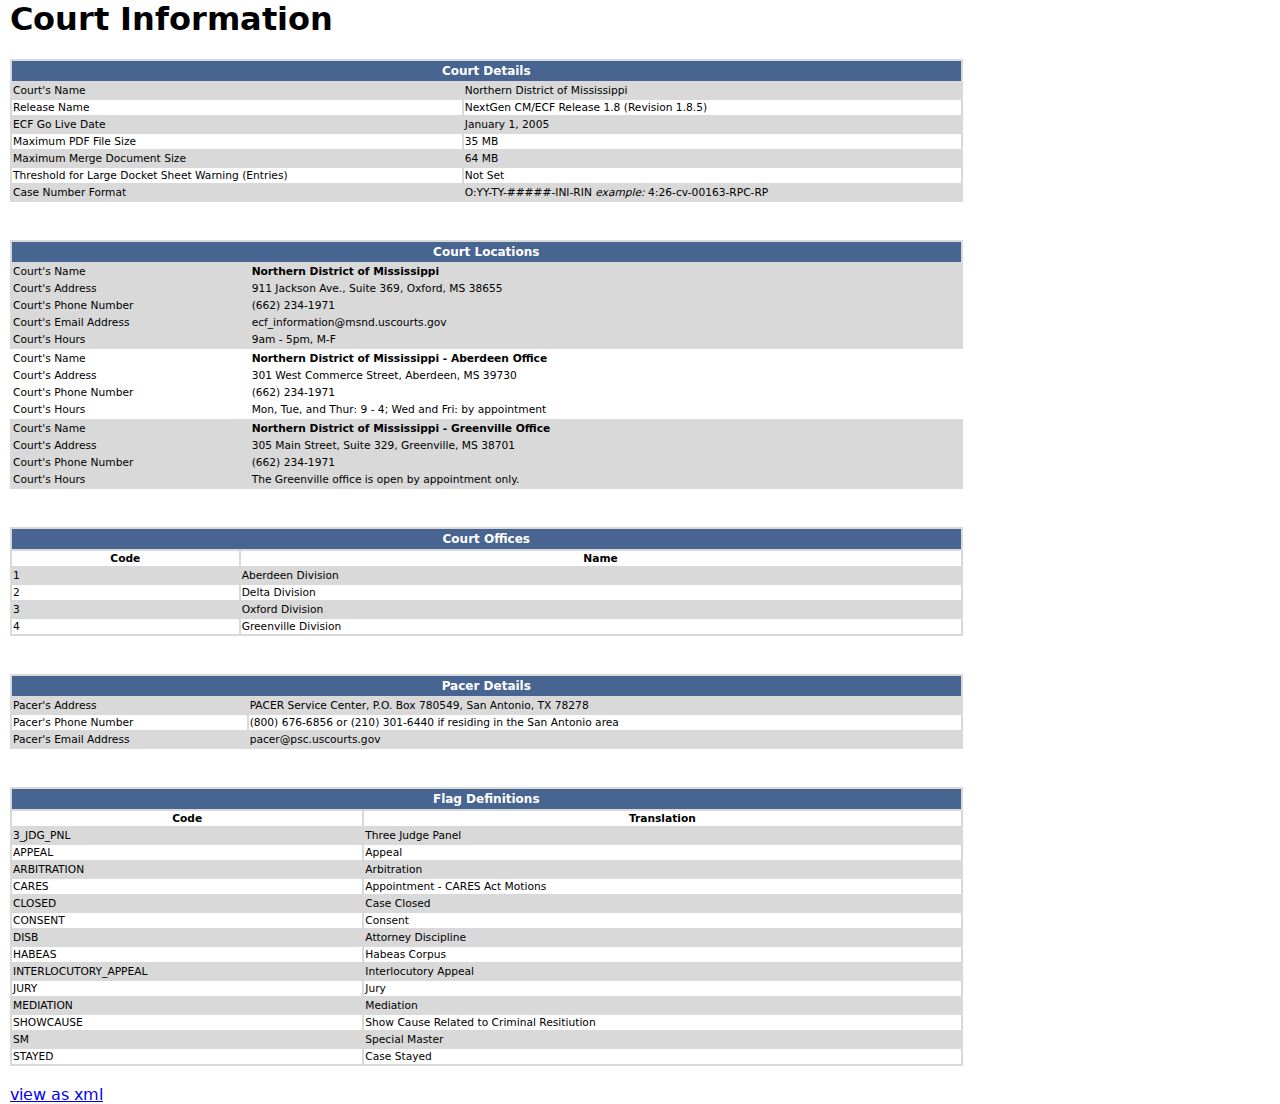Select the ecf_information@msnd.uscourts.gov email address

(349, 322)
